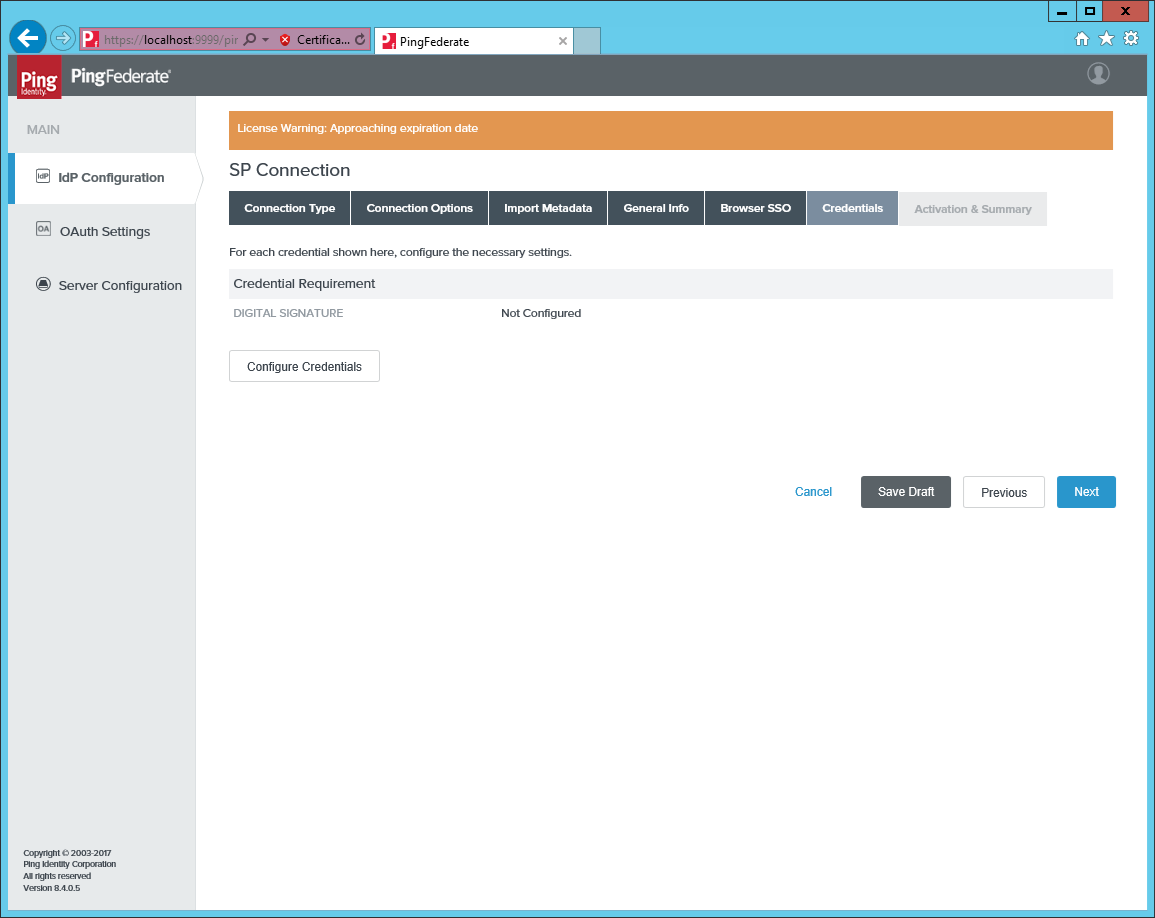Switch to the Connection Options tab

[420, 209]
